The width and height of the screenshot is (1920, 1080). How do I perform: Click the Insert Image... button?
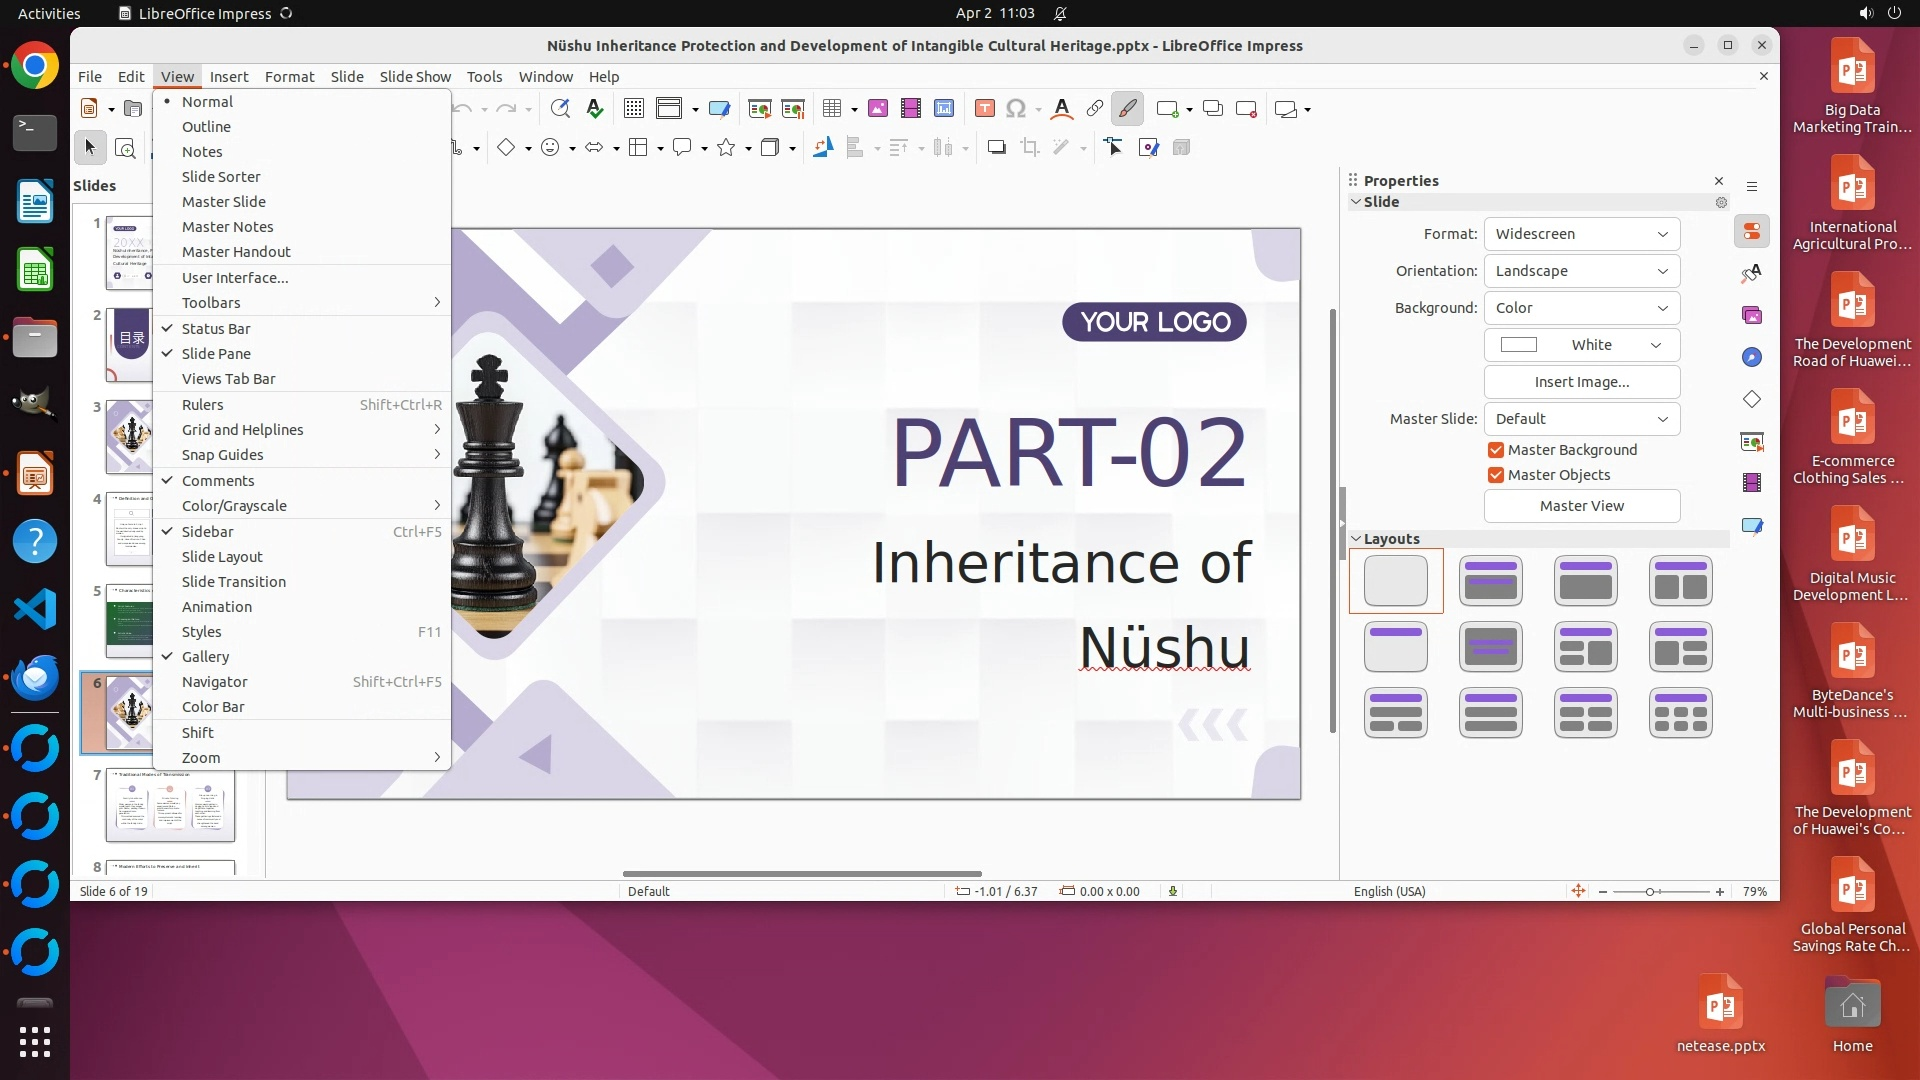point(1581,382)
